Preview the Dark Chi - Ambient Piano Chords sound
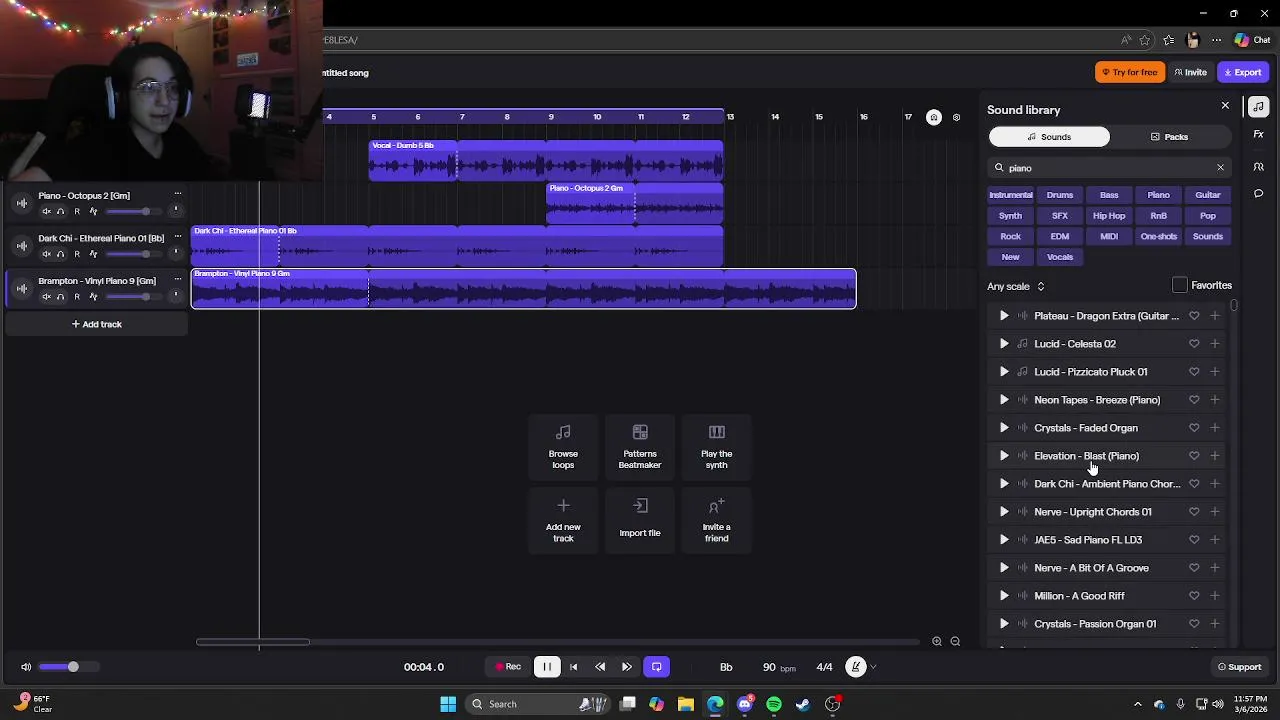This screenshot has height=720, width=1280. click(x=1004, y=484)
